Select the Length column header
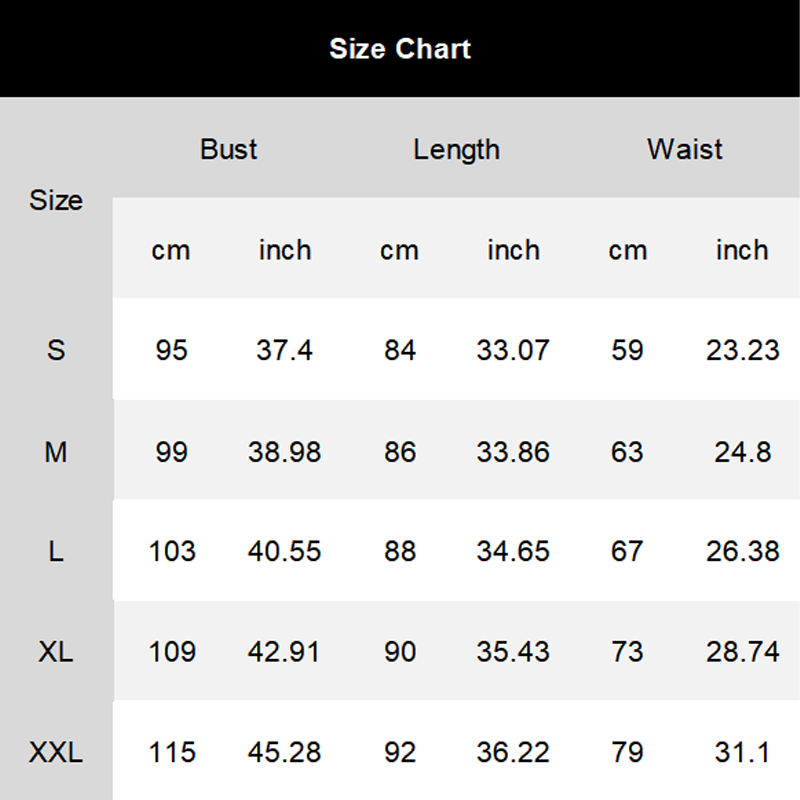Viewport: 800px width, 800px height. [456, 150]
